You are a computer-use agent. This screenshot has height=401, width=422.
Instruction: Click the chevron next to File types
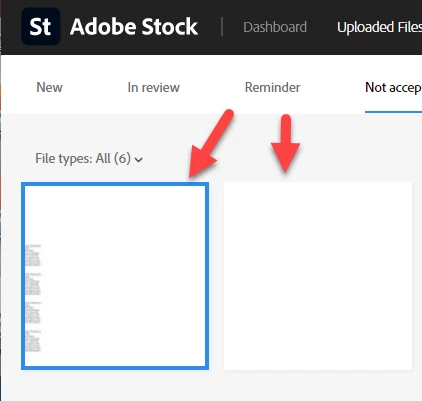(139, 160)
